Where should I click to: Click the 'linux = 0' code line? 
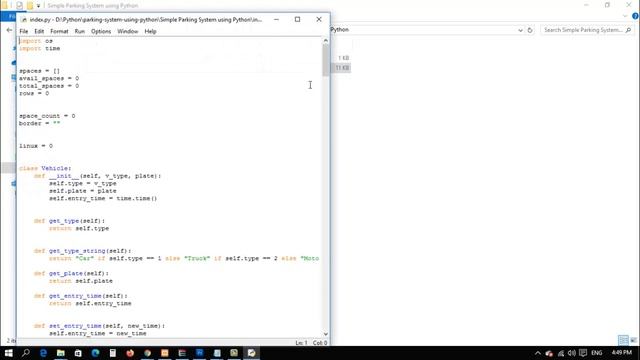click(x=36, y=146)
